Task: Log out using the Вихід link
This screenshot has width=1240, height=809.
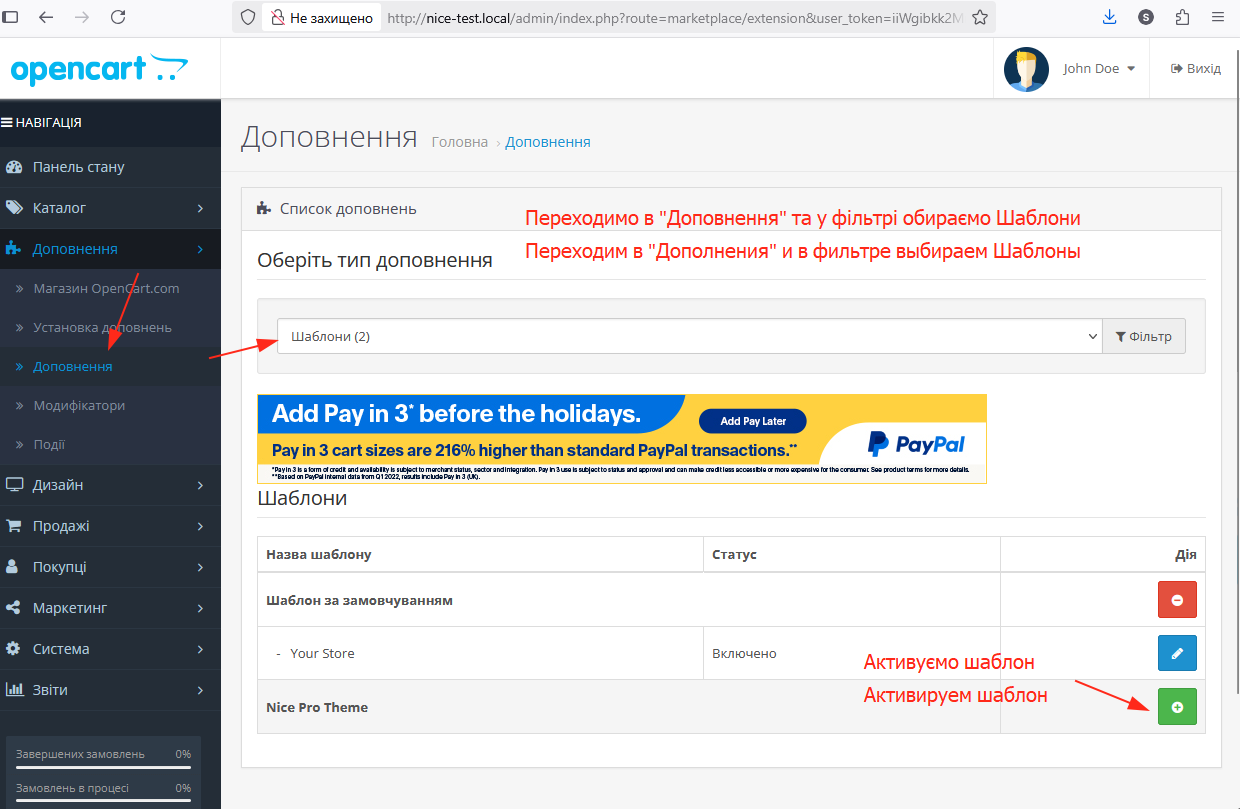Action: point(1196,69)
